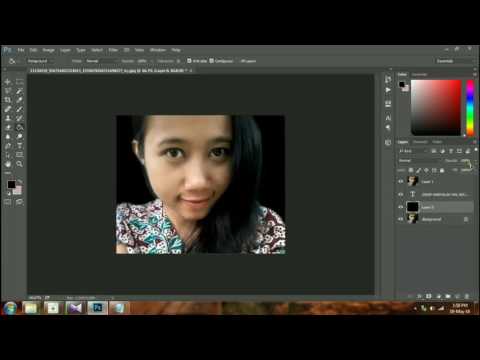Click the toolbar background color swatch
480x360 pixels.
click(18, 191)
